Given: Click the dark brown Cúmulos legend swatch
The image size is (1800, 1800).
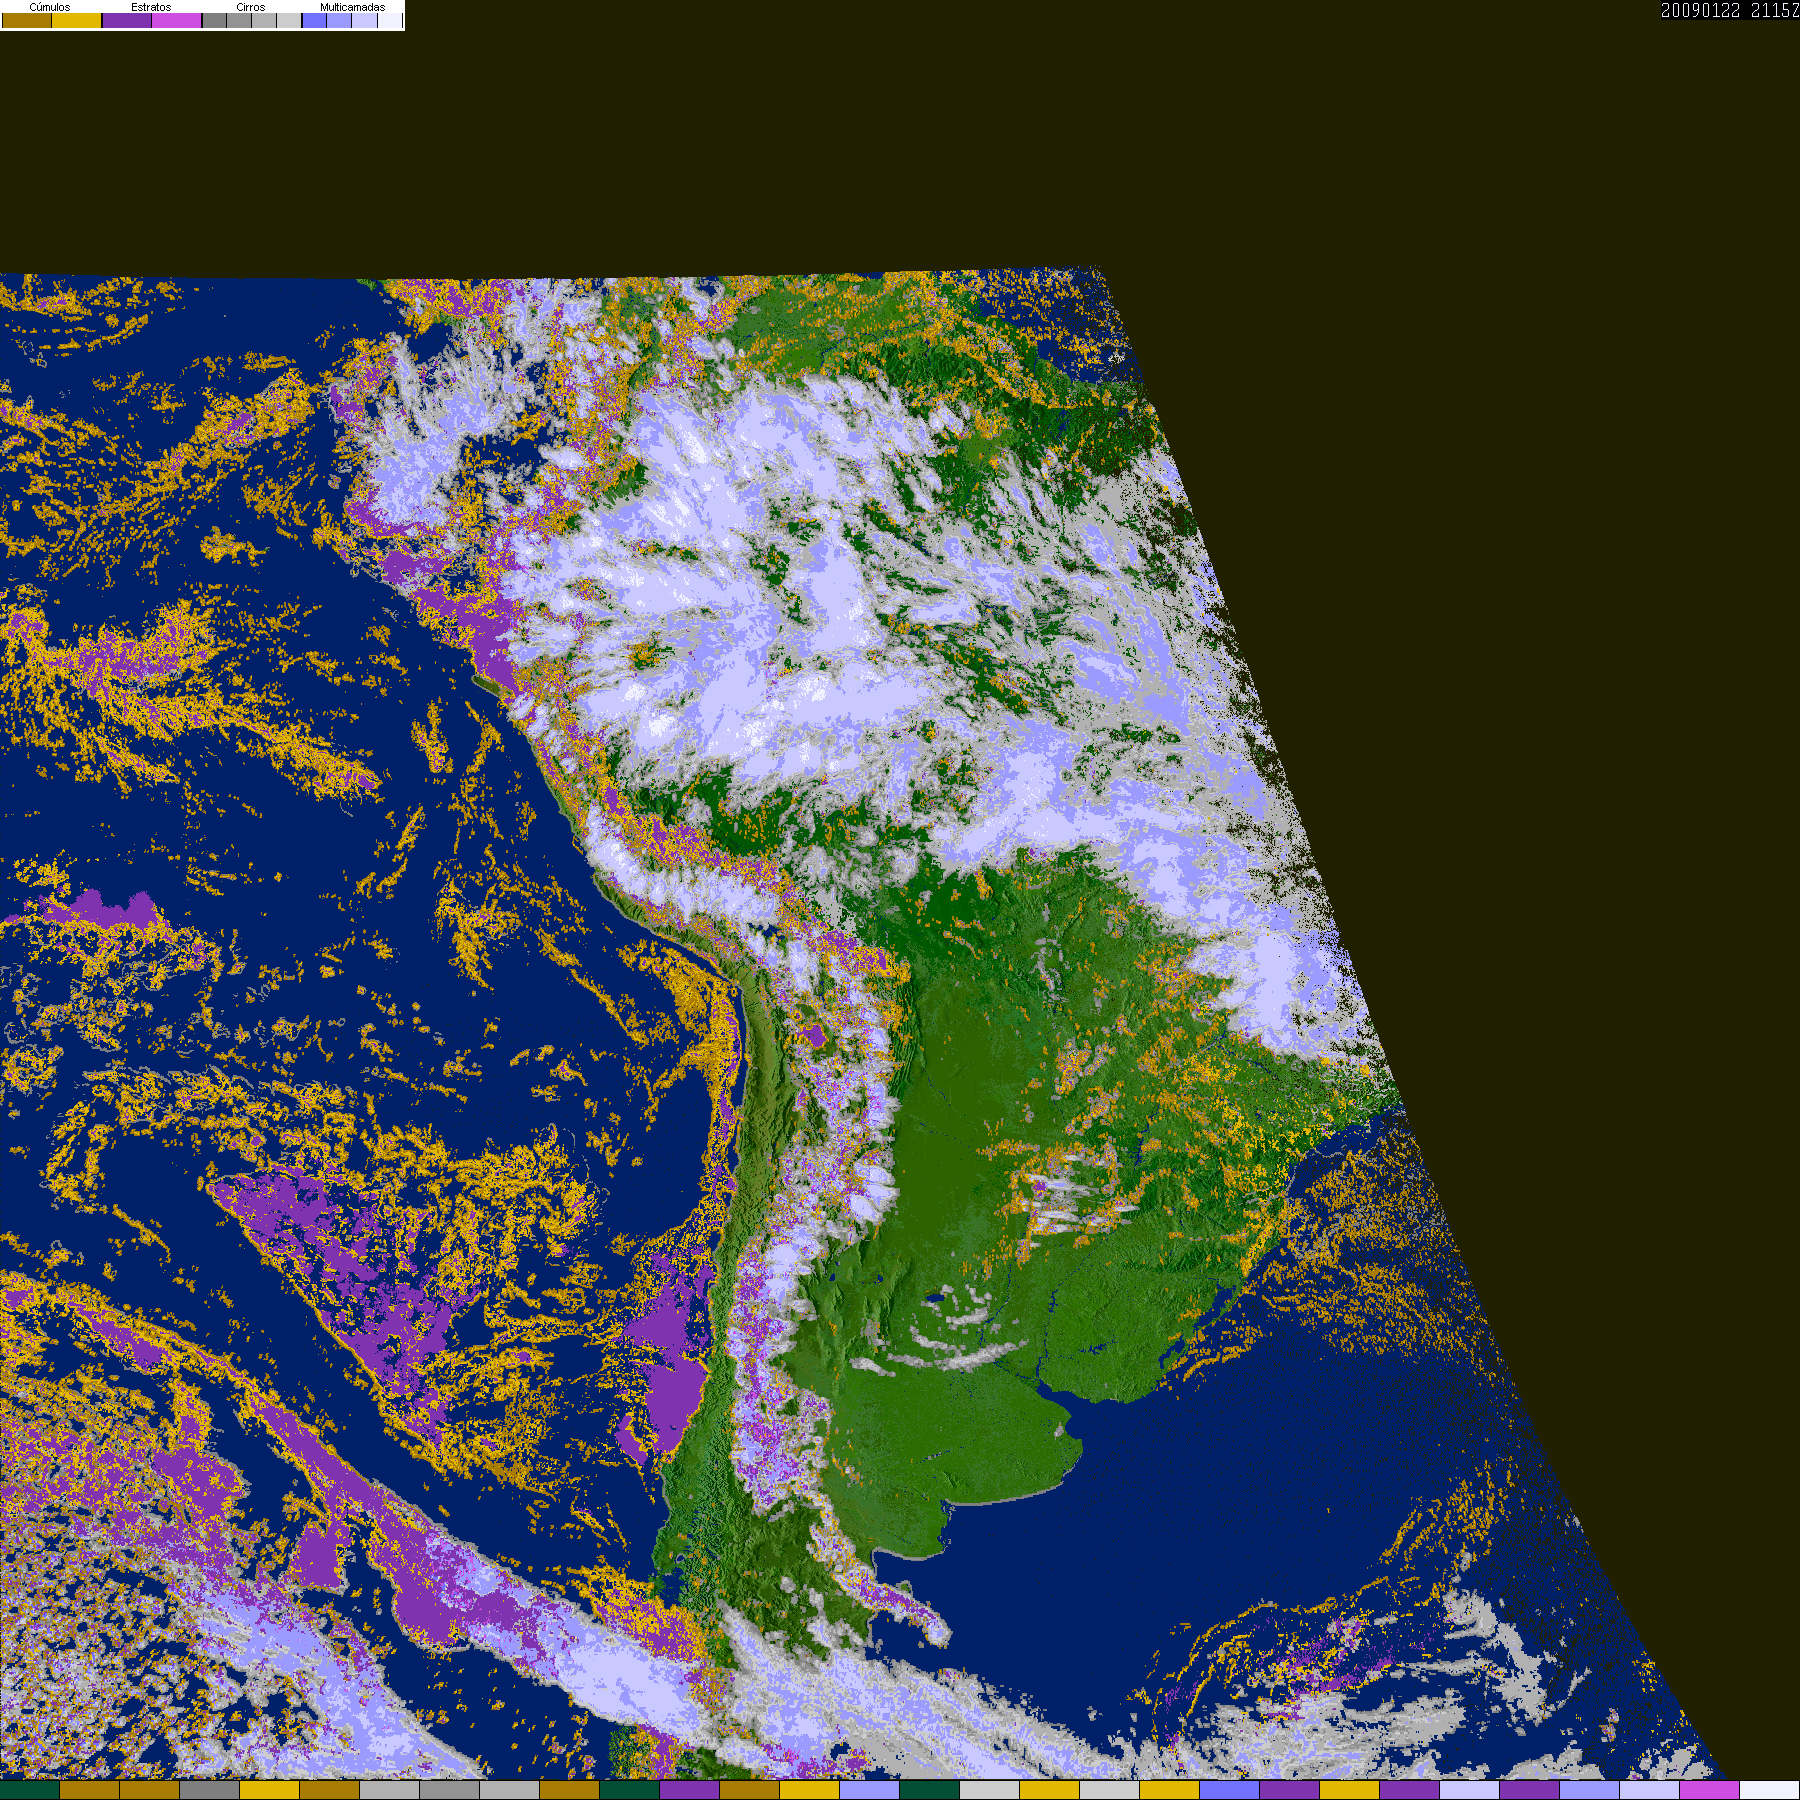Looking at the screenshot, I should pyautogui.click(x=27, y=20).
